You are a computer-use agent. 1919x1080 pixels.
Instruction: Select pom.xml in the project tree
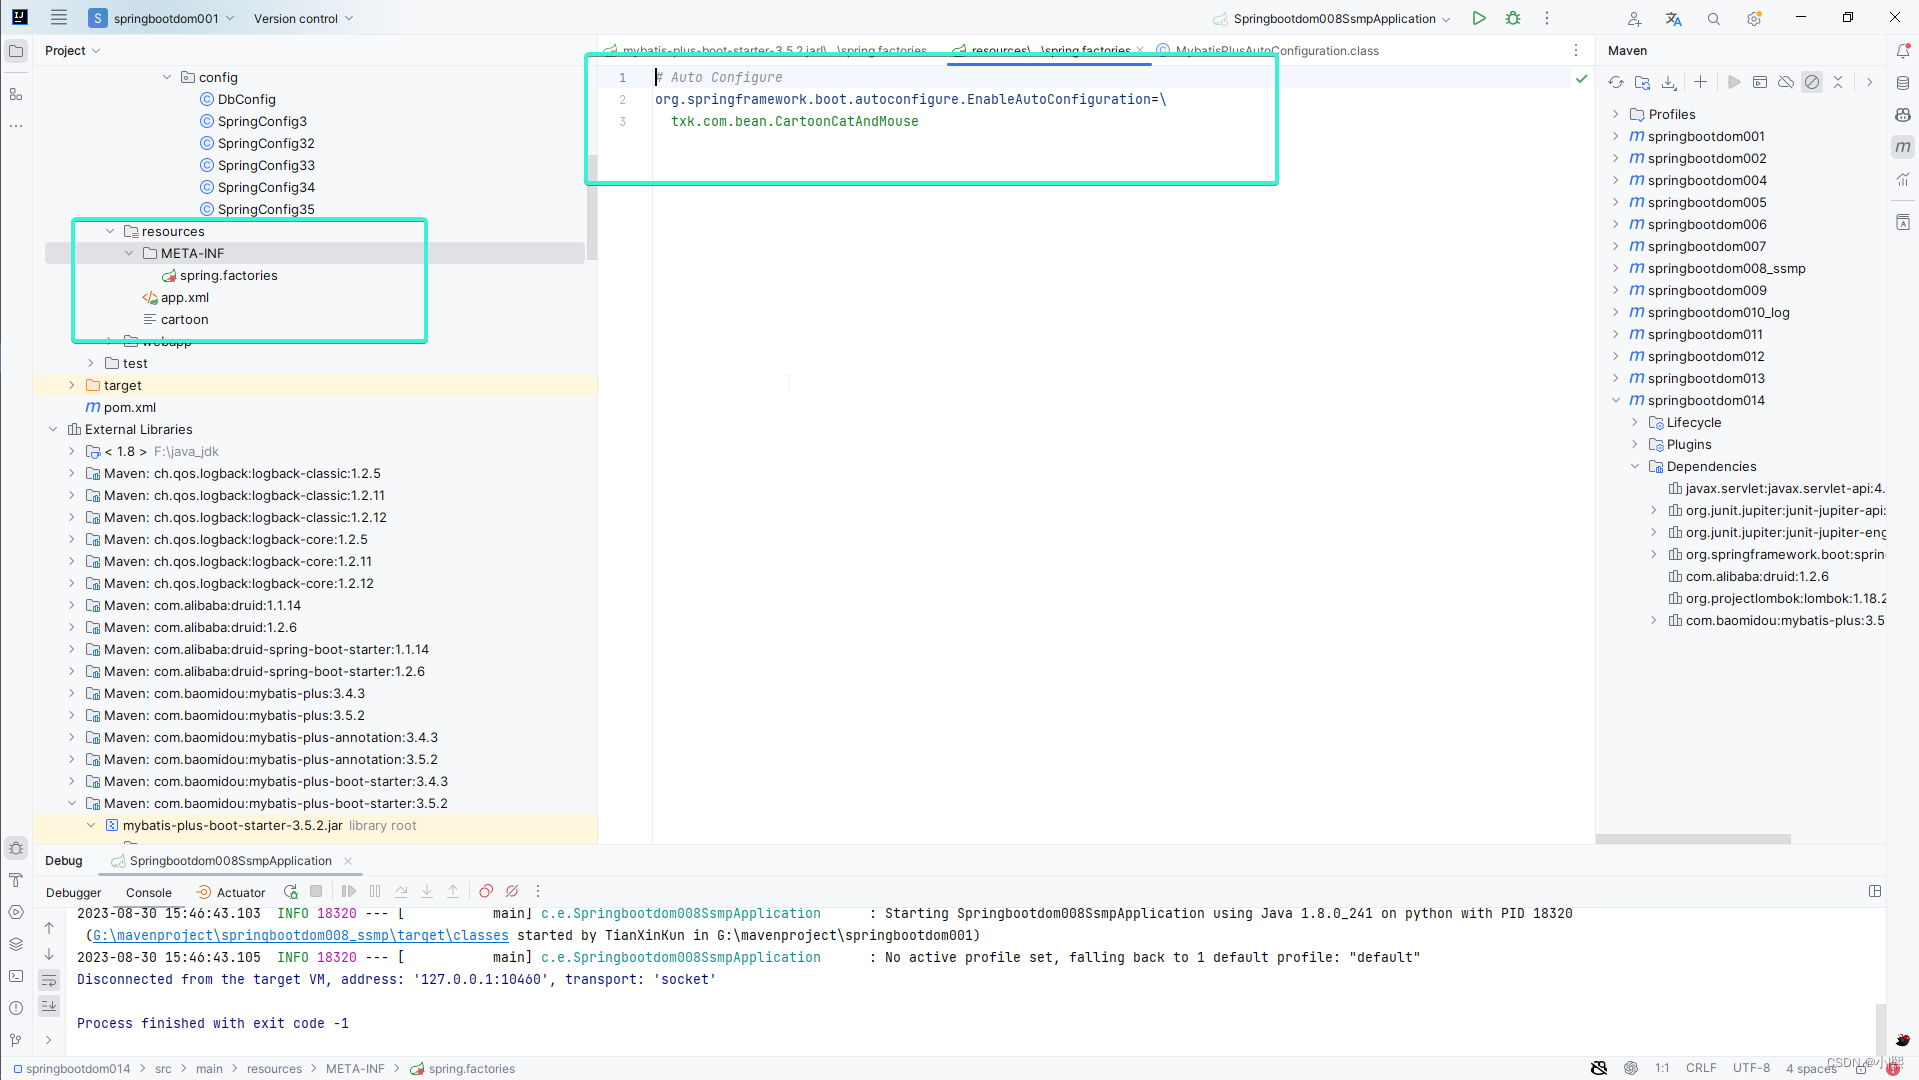pyautogui.click(x=130, y=407)
